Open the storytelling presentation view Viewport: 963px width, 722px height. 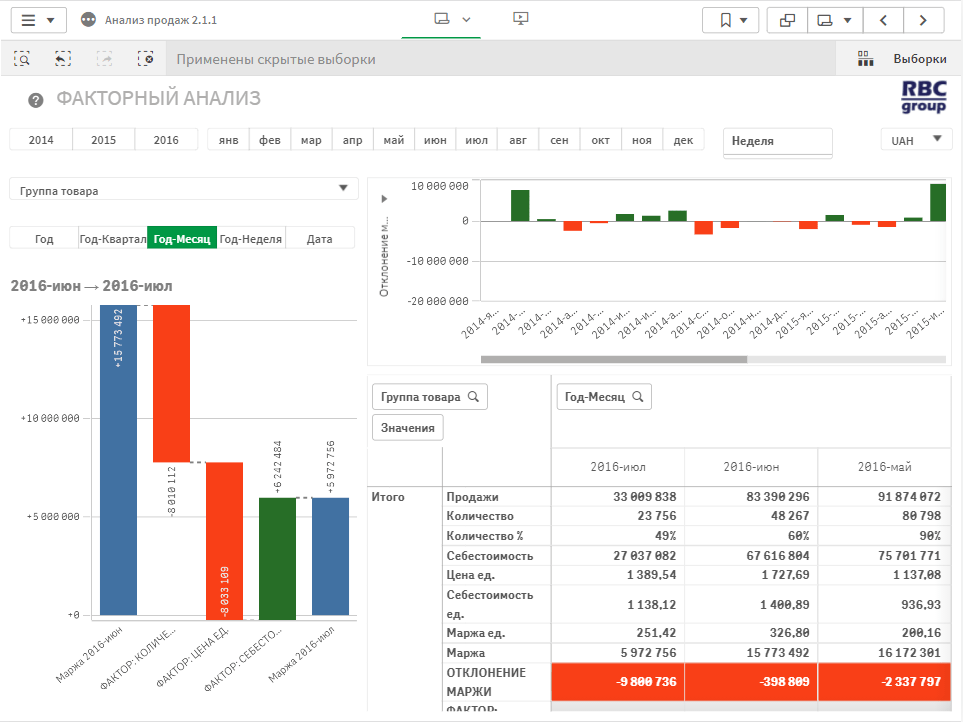520,19
